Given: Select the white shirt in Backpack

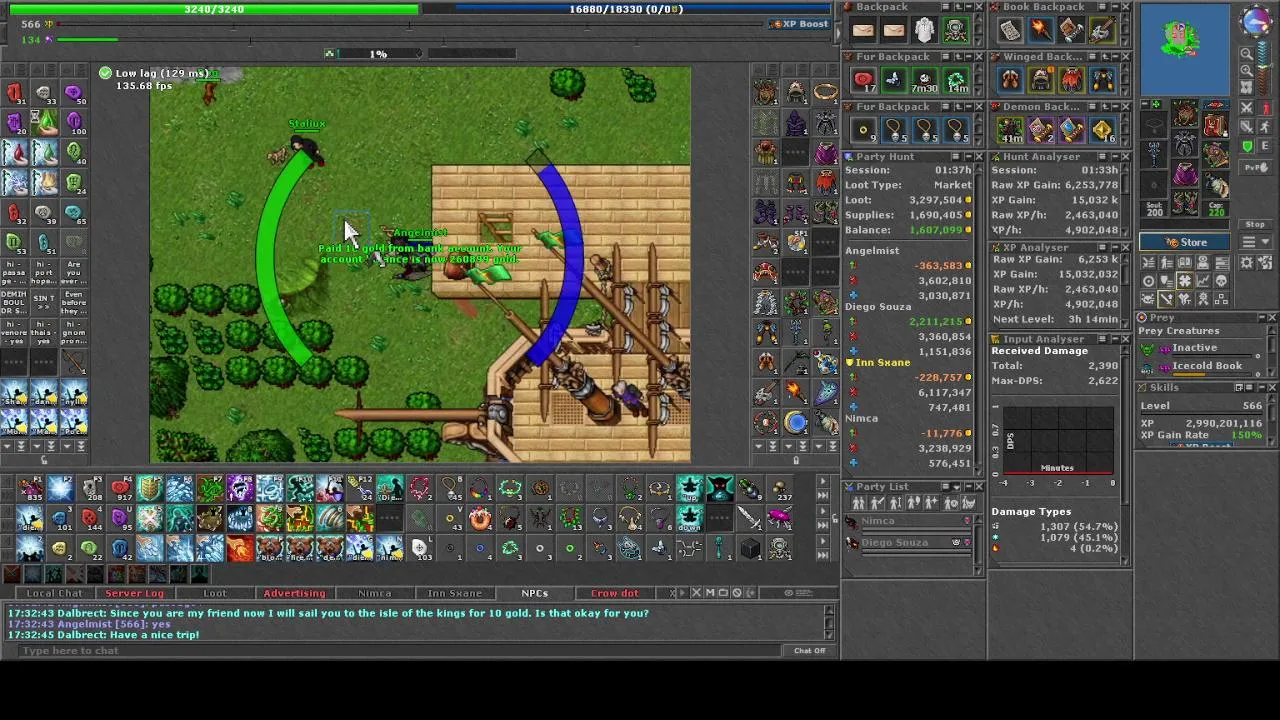Looking at the screenshot, I should click(x=924, y=30).
